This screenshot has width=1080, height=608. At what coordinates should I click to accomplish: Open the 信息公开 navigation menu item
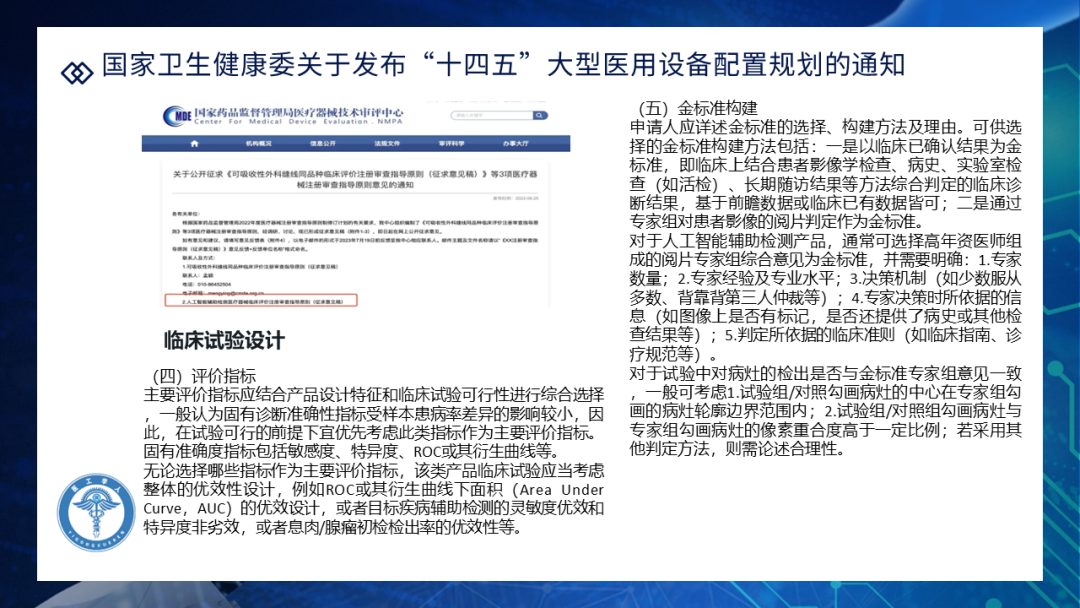tap(322, 144)
